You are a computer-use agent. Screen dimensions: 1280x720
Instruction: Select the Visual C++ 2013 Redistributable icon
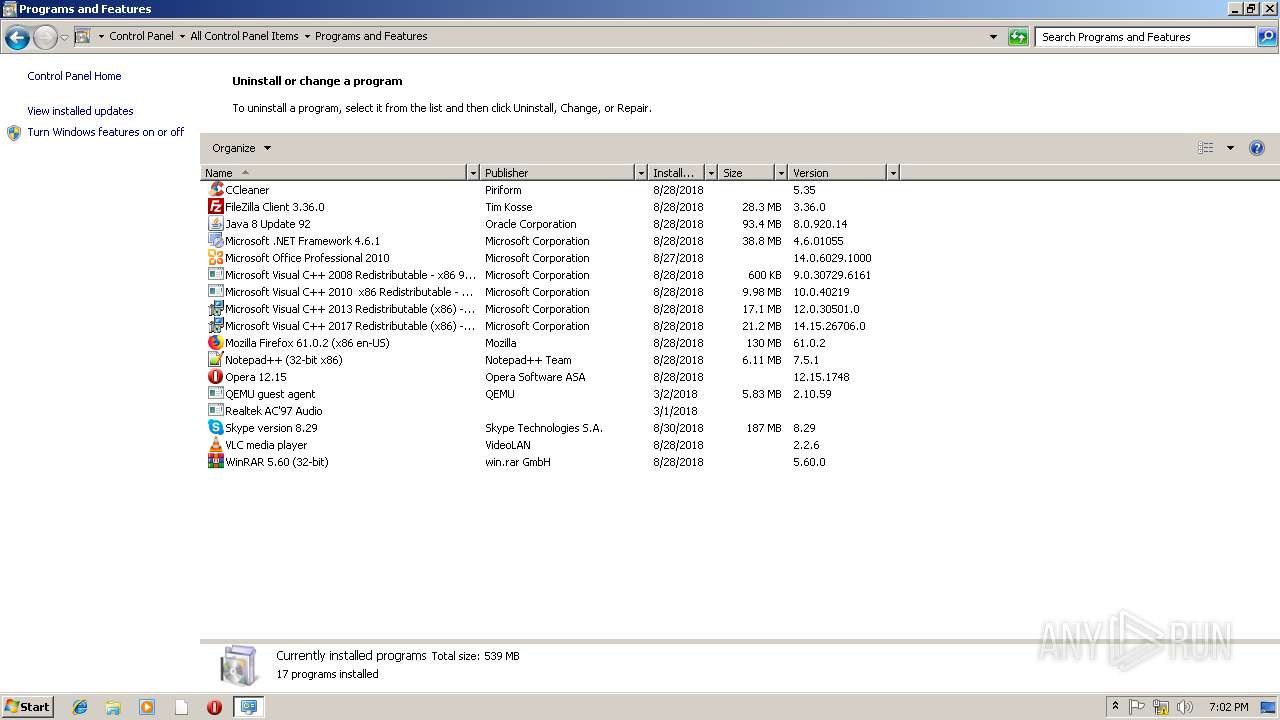click(215, 309)
